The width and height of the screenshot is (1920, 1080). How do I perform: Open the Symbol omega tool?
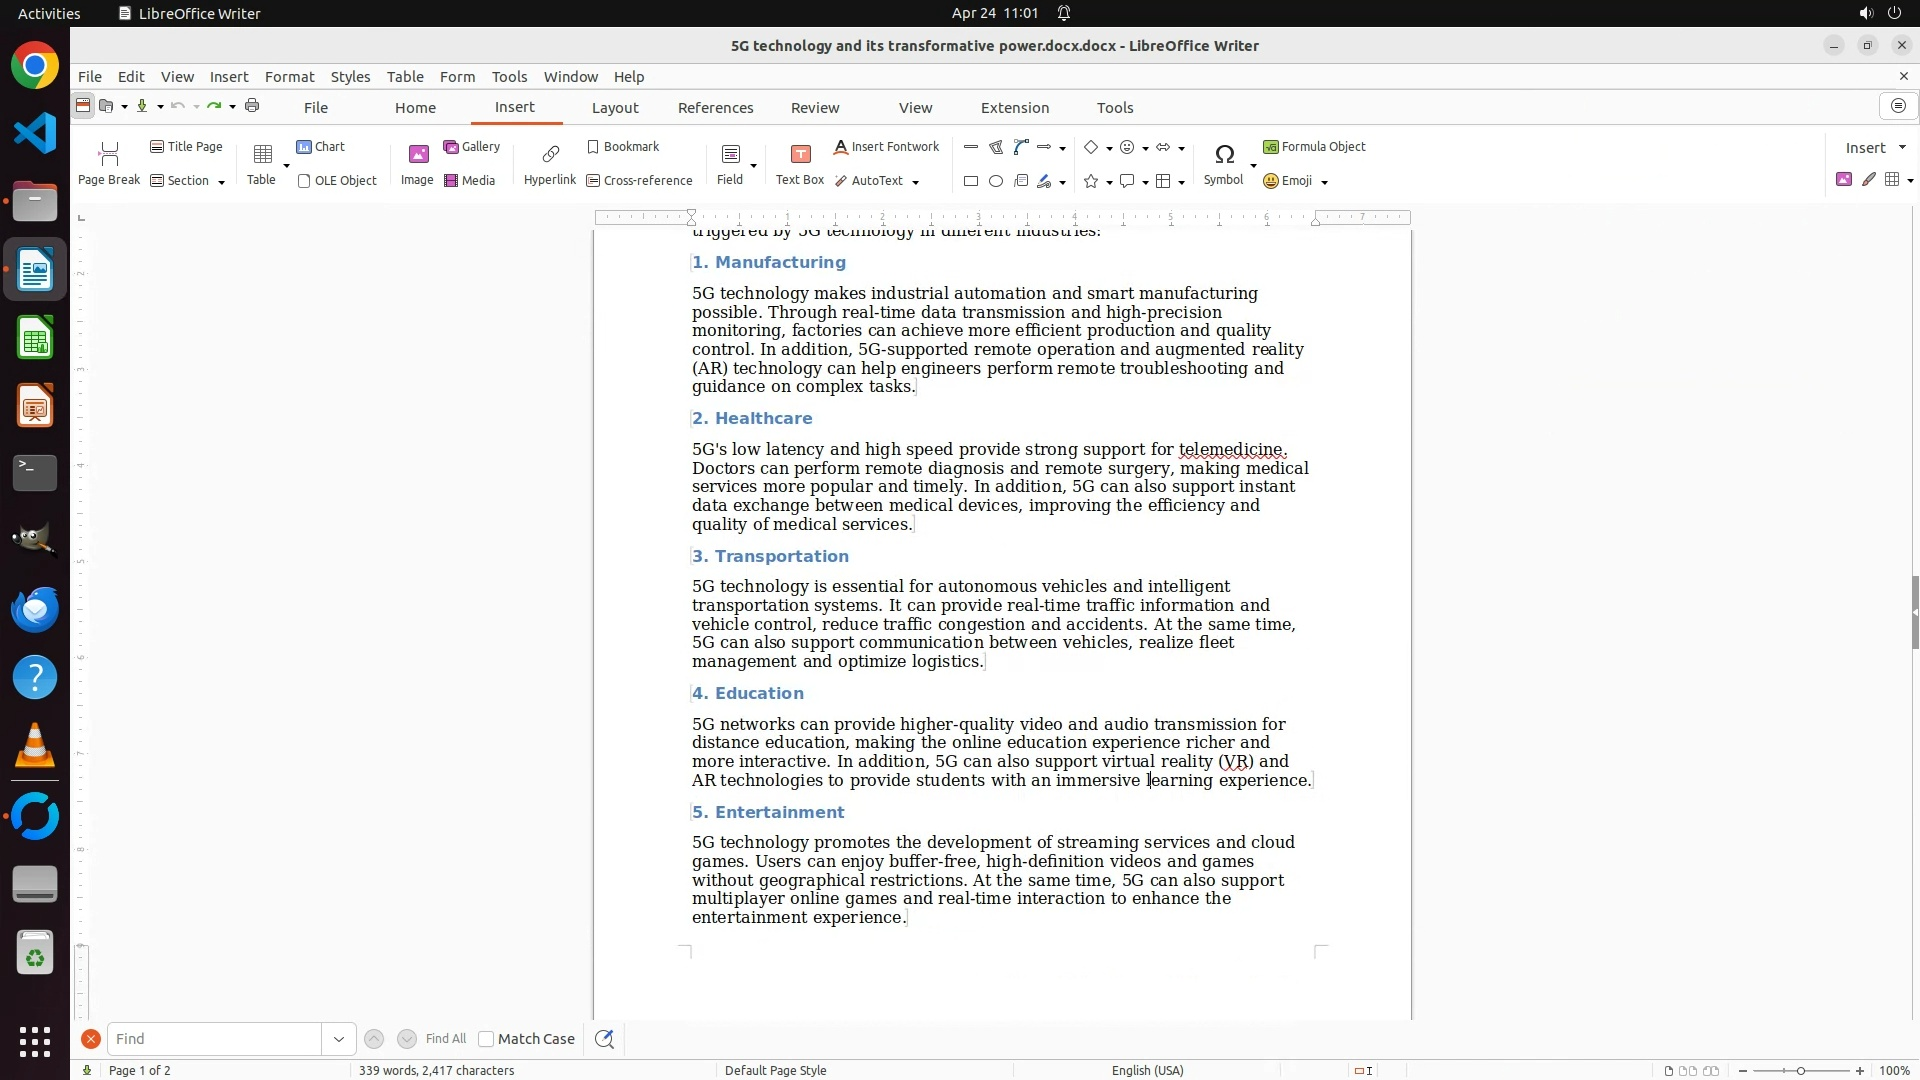[x=1223, y=155]
